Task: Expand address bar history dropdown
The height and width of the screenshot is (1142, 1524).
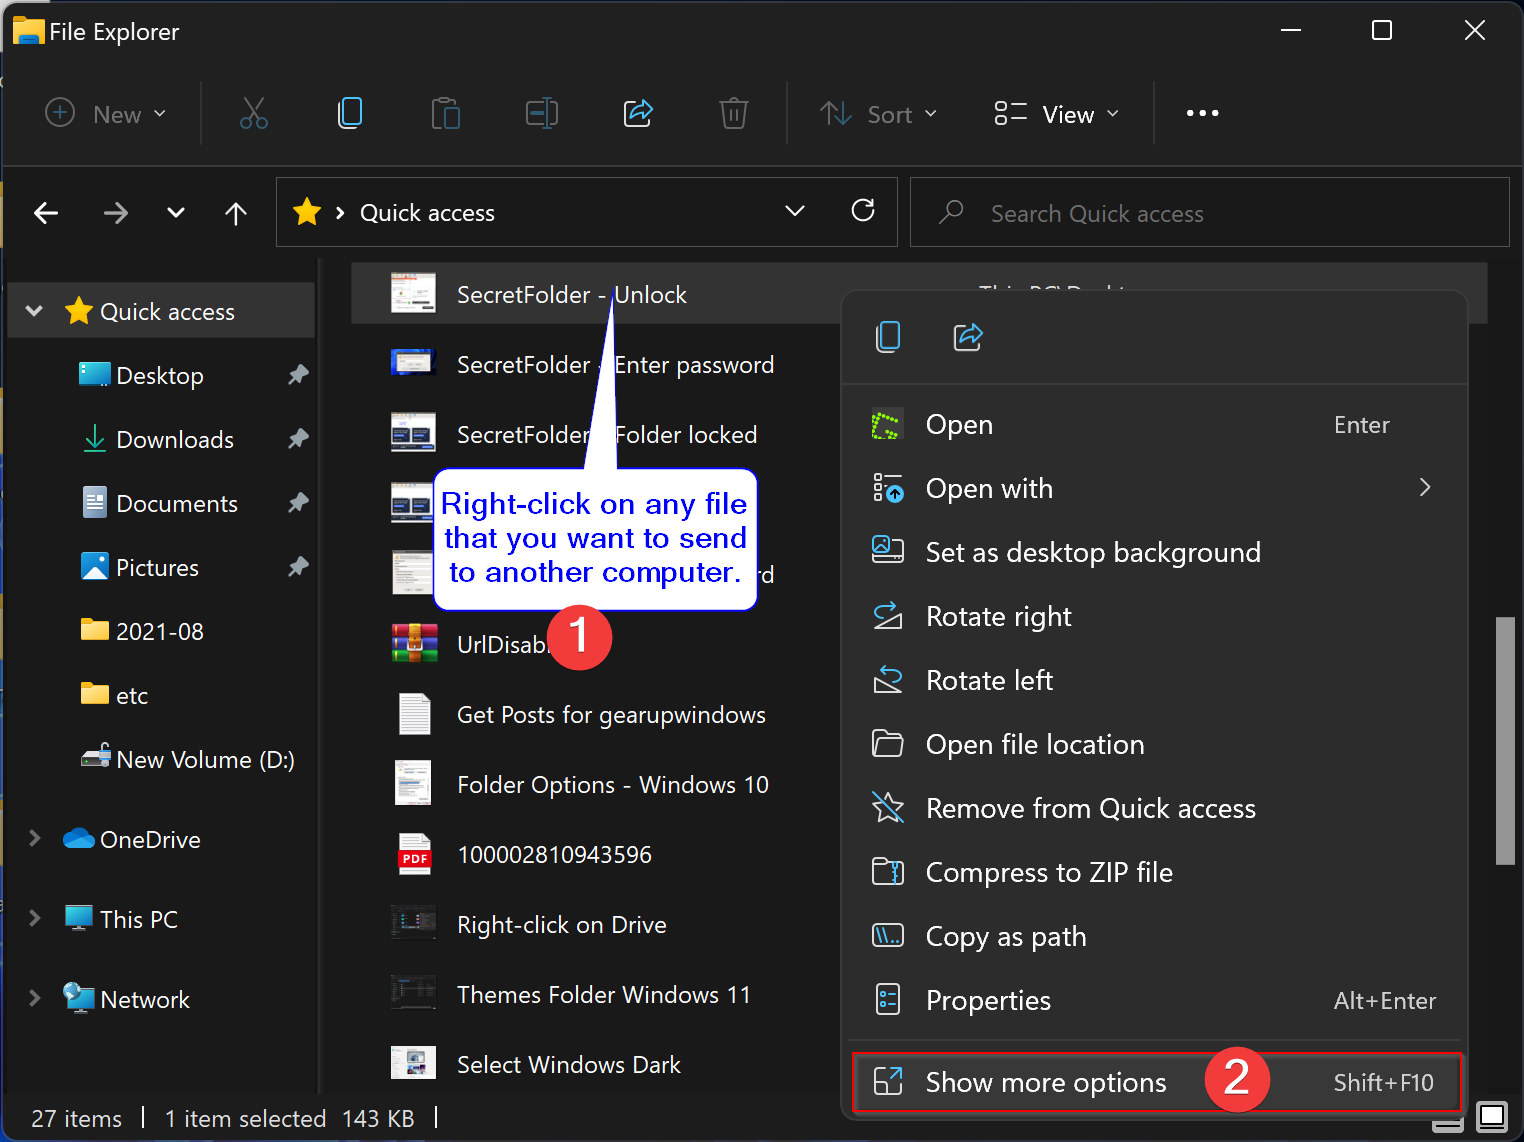Action: [795, 211]
